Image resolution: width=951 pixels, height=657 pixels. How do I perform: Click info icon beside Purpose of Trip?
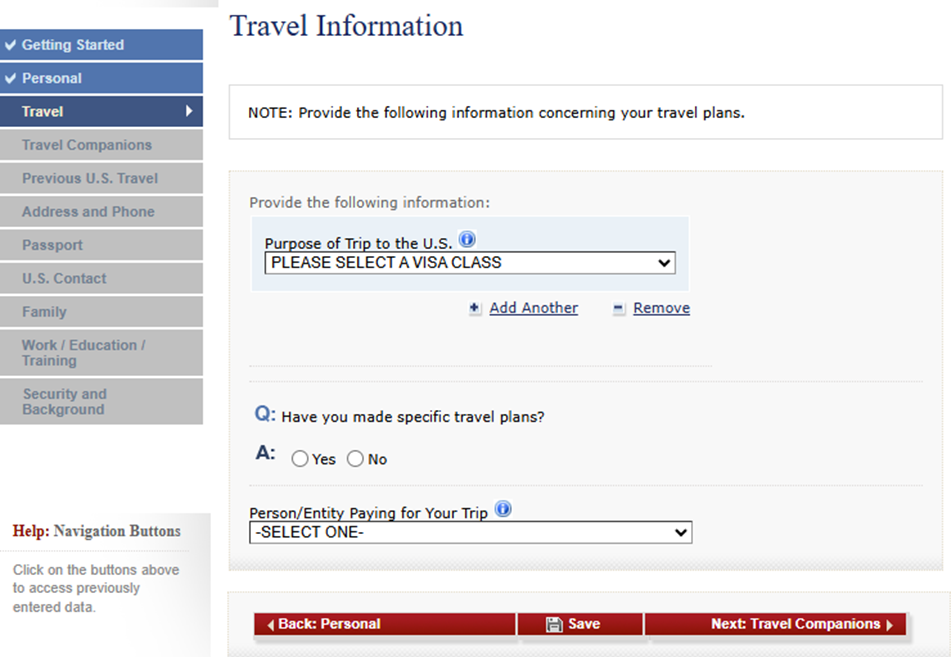click(467, 241)
